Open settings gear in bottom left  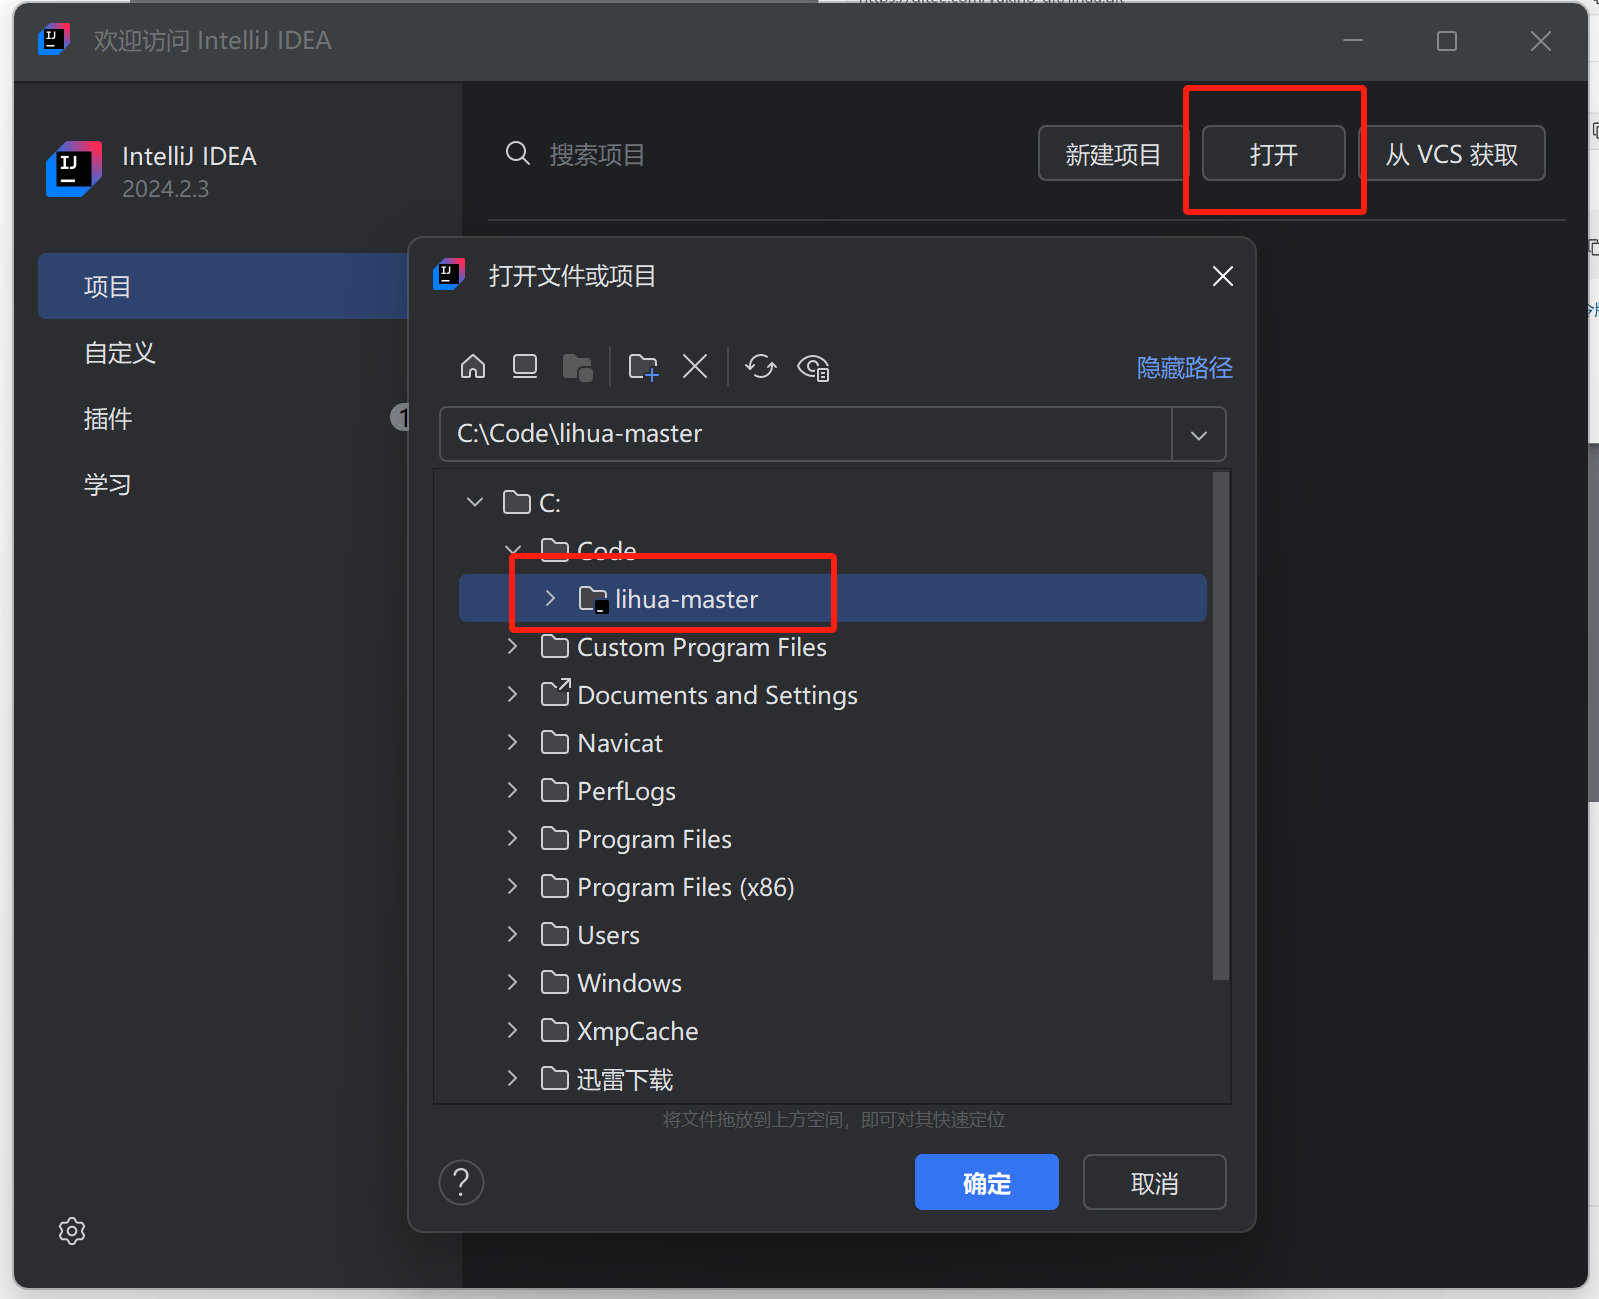72,1231
